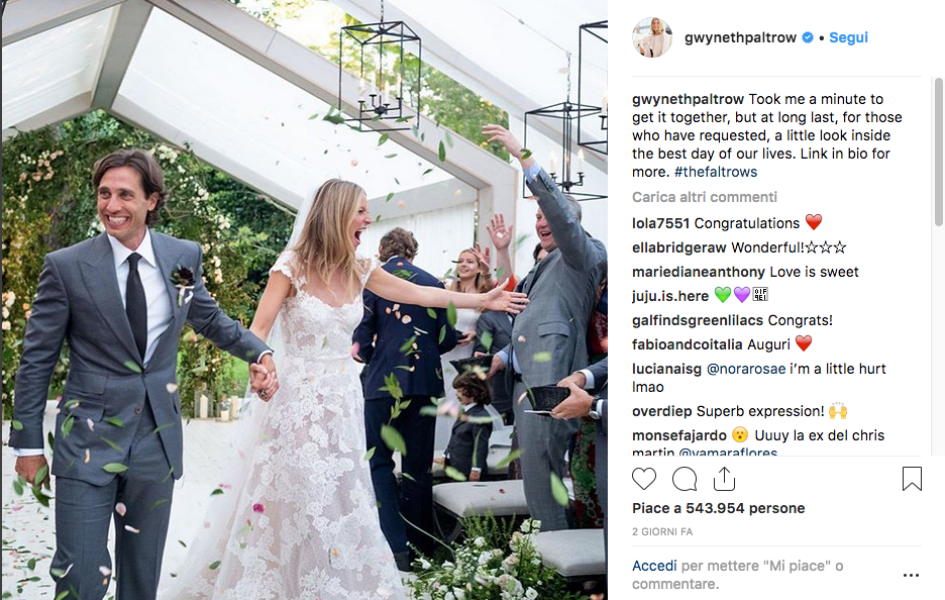945x600 pixels.
Task: Open the three-dot more options menu
Action: (911, 575)
